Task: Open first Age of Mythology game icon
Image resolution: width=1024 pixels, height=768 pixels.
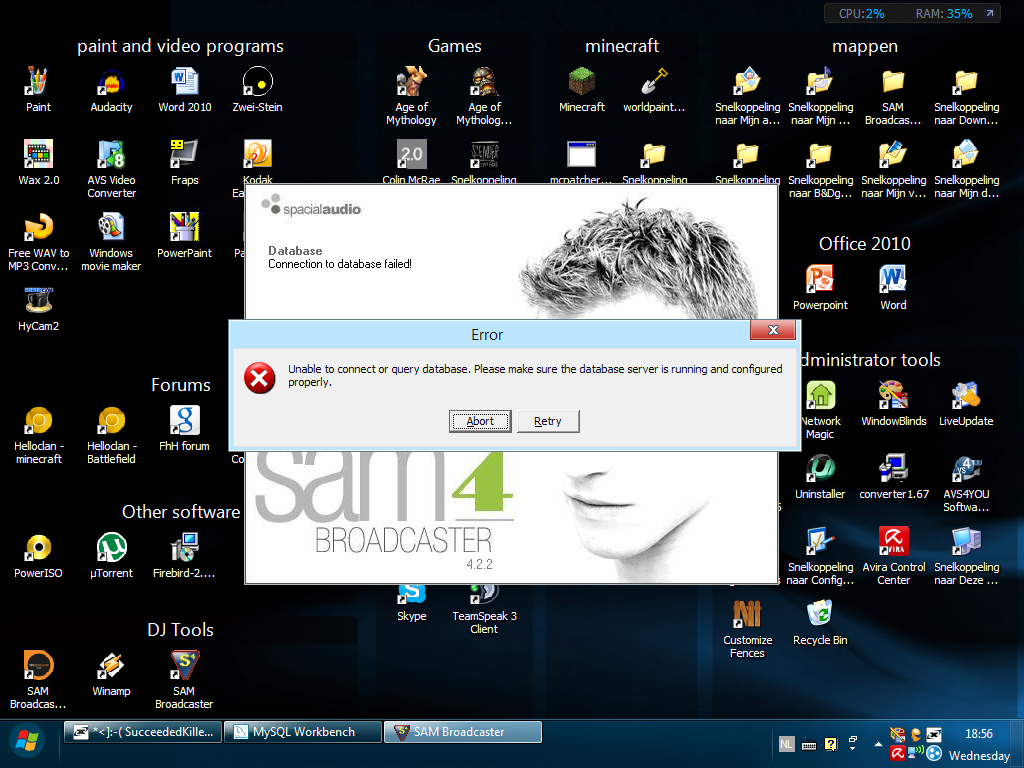Action: (x=411, y=95)
